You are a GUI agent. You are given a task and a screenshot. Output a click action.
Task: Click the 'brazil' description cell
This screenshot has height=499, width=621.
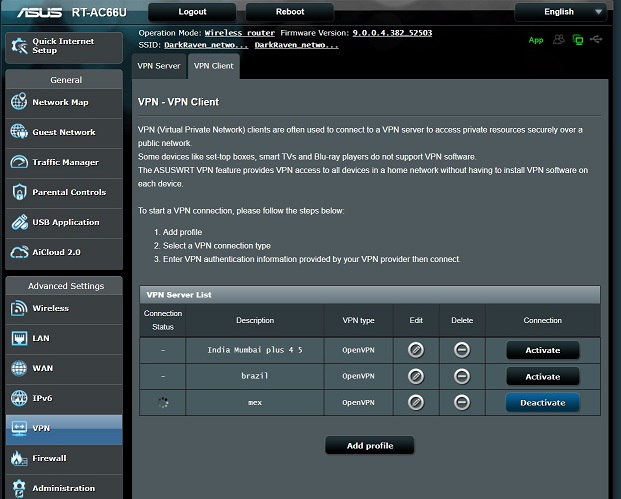(x=255, y=376)
